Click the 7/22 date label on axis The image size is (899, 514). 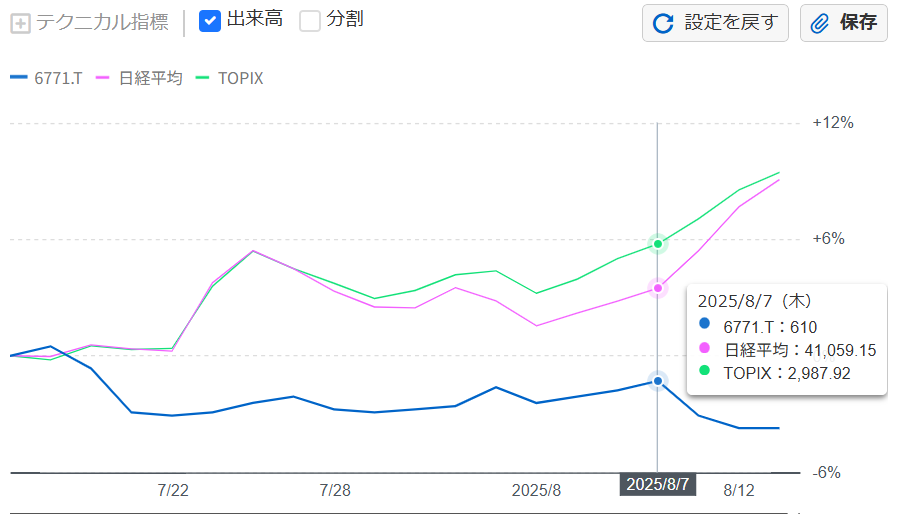[173, 491]
